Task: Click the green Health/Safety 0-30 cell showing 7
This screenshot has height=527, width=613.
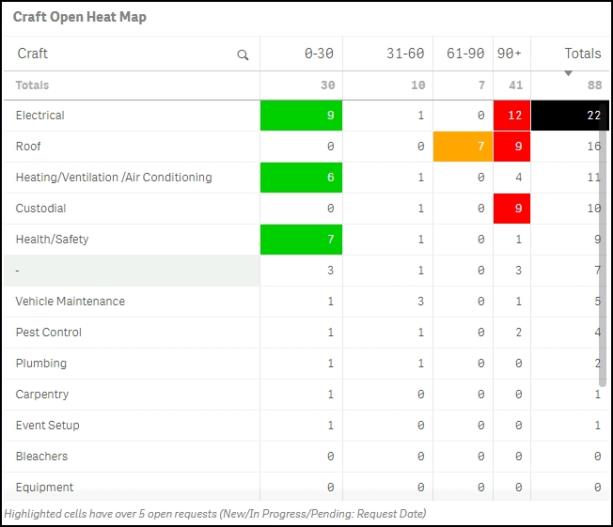Action: (301, 239)
